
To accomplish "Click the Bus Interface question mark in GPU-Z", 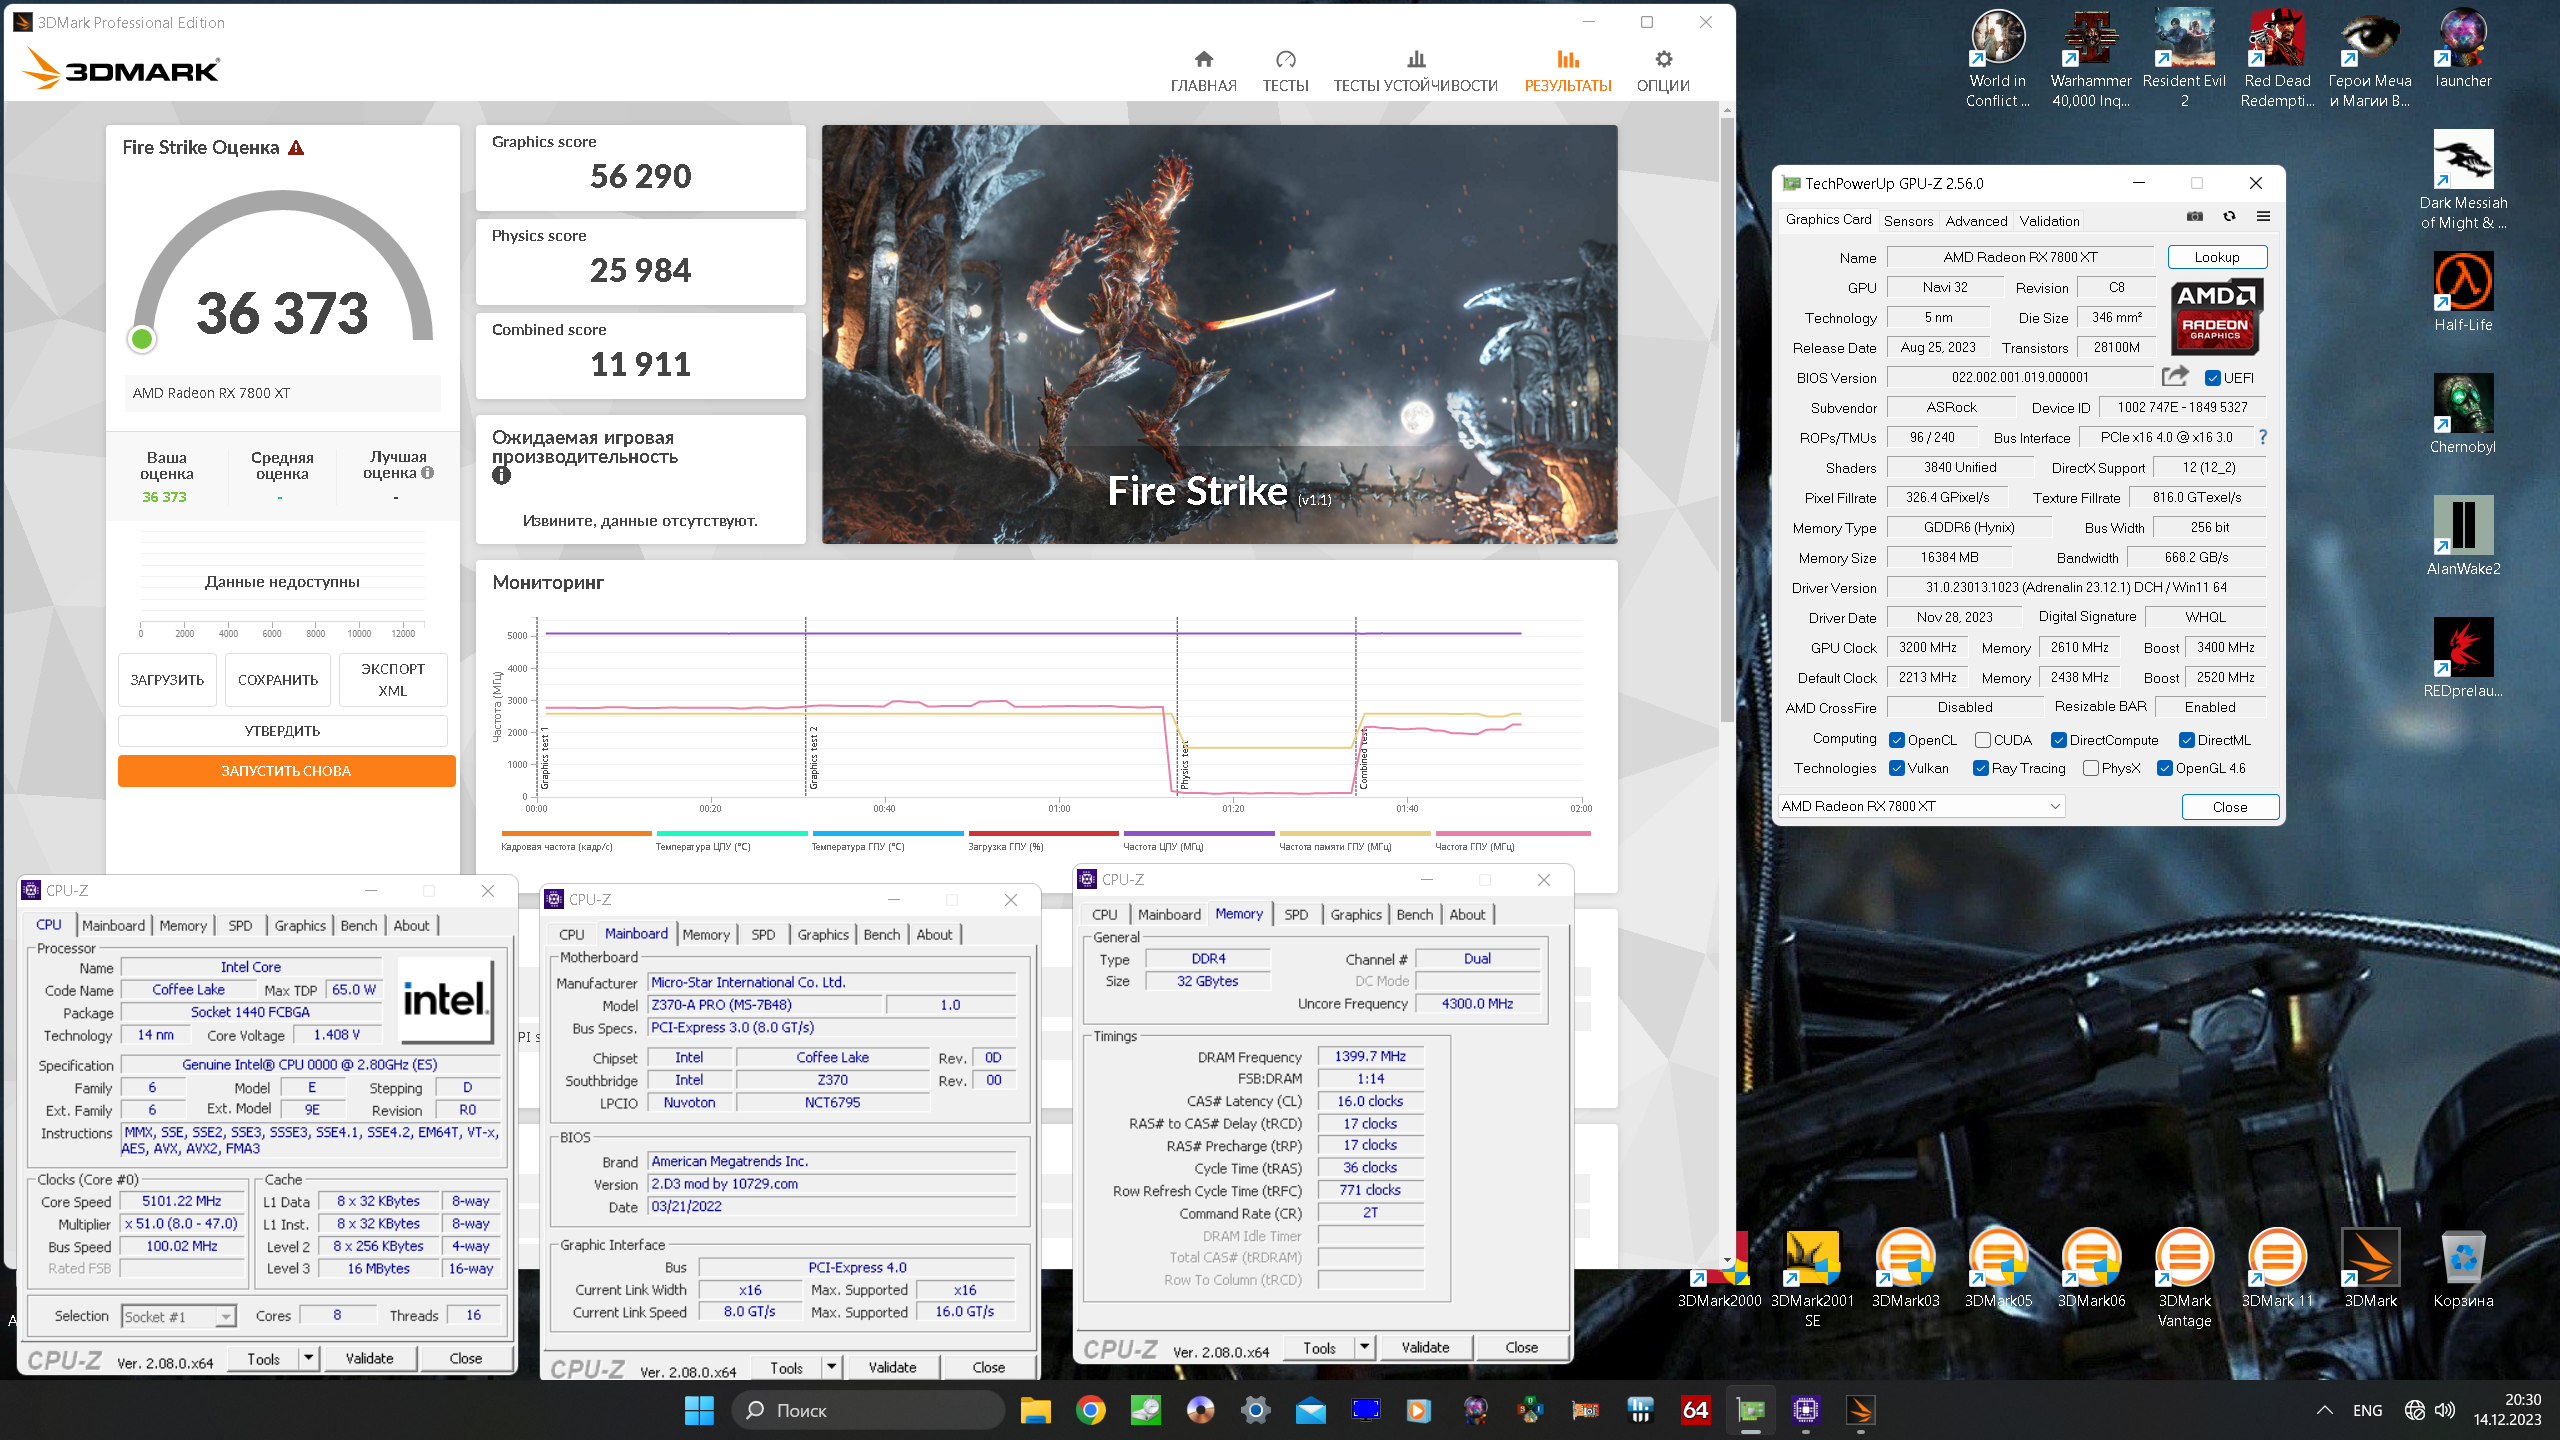I will coord(2263,437).
